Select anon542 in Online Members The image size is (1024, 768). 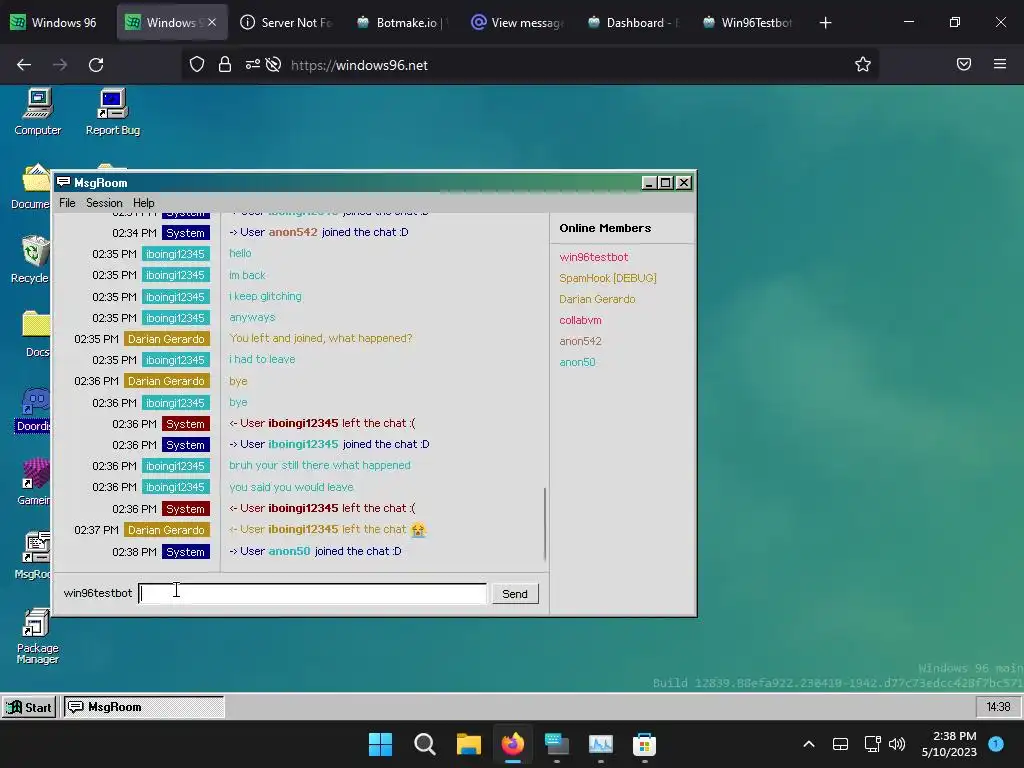coord(580,341)
